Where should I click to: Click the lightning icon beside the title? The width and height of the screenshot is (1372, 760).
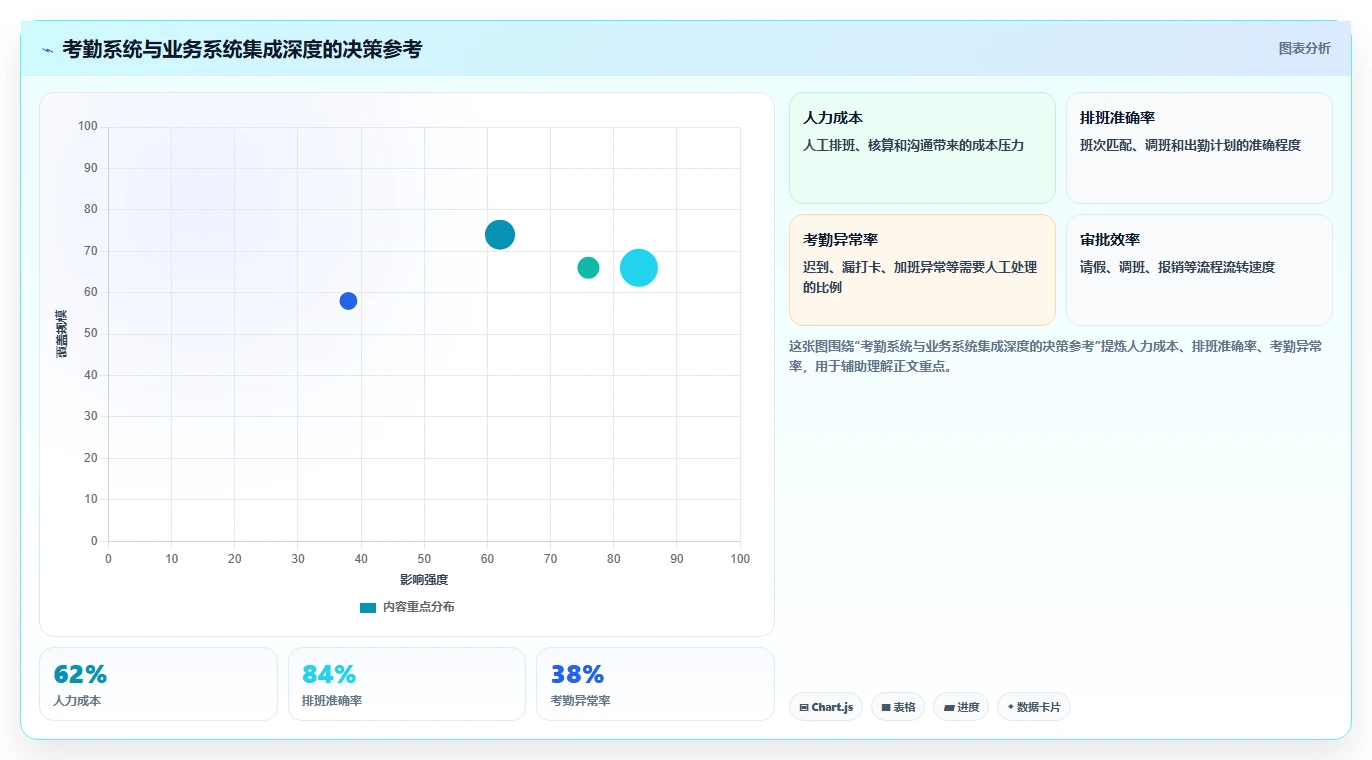pos(47,50)
